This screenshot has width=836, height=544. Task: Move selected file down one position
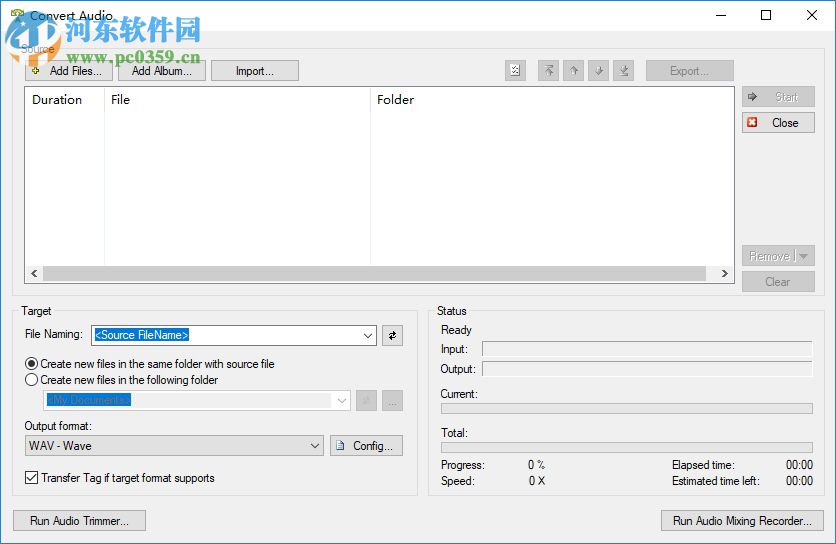point(599,70)
